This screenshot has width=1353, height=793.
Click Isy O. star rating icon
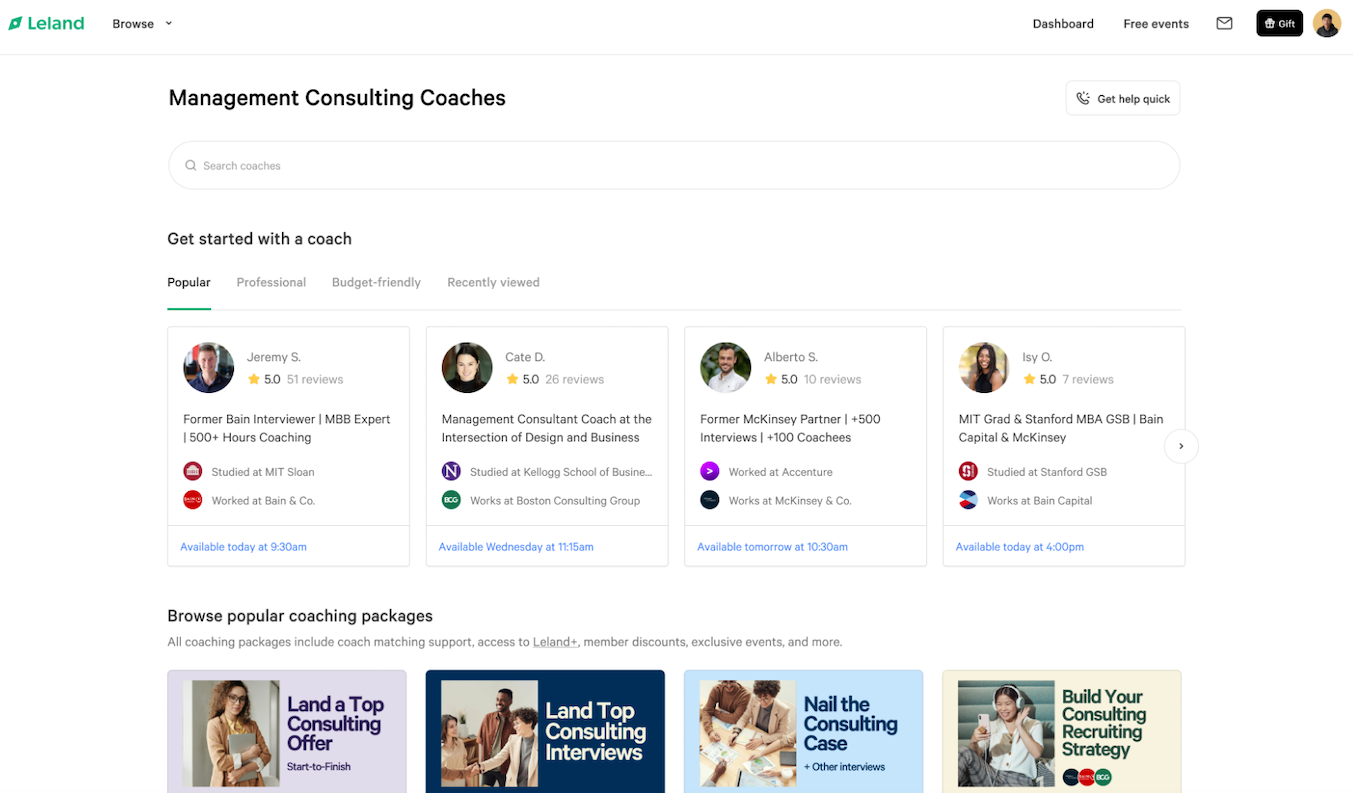(1029, 379)
